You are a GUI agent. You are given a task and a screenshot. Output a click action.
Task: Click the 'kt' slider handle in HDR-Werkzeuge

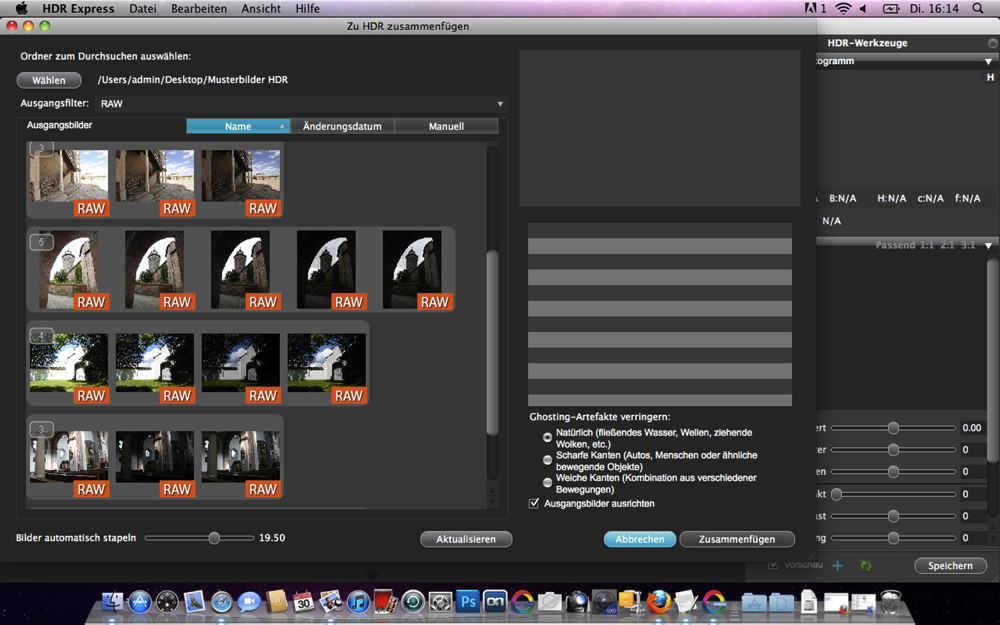click(x=836, y=494)
